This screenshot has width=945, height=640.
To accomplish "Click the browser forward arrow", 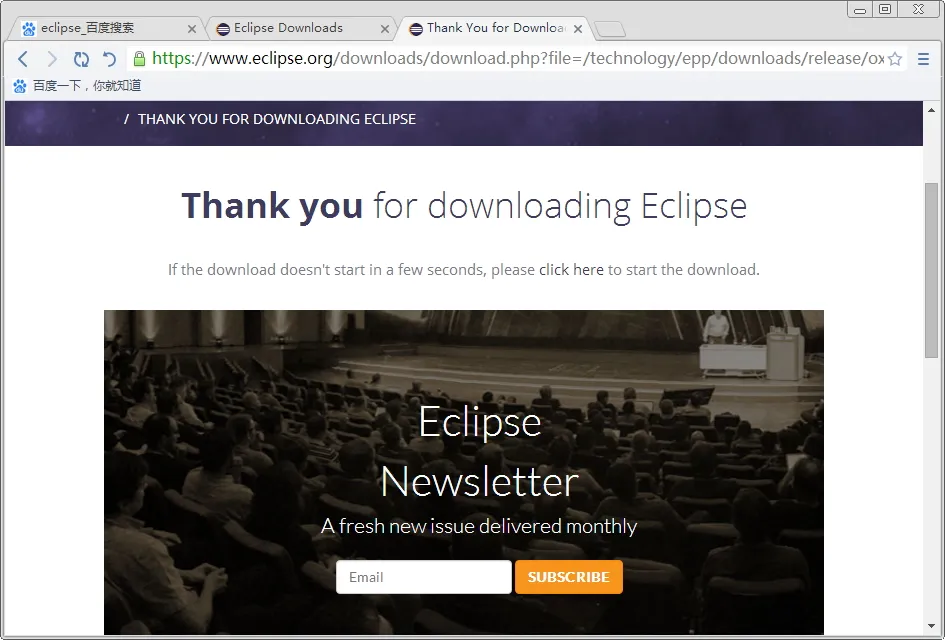I will tap(52, 59).
